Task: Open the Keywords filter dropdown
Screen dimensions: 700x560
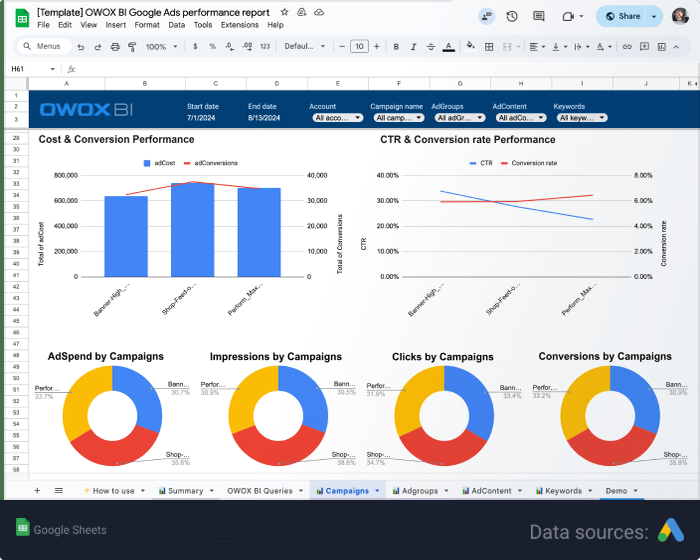Action: click(582, 118)
